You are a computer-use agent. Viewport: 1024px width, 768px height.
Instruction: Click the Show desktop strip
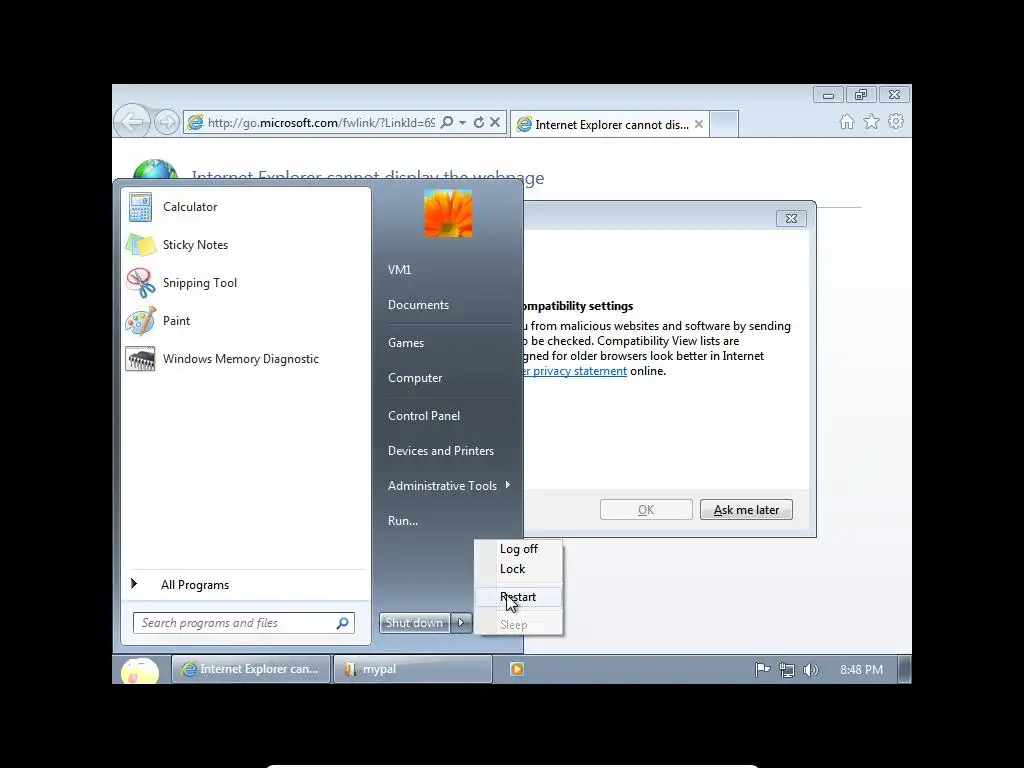point(904,669)
